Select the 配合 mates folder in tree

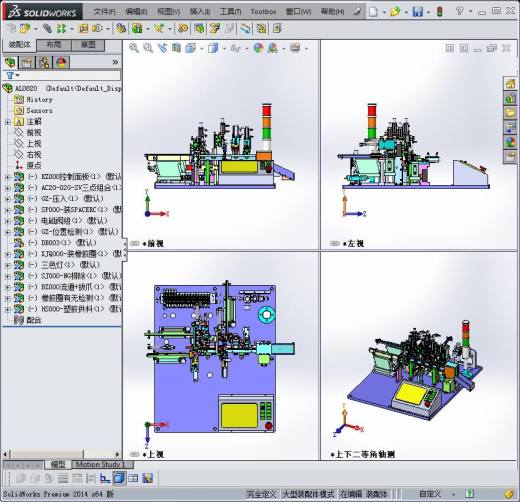pos(33,320)
